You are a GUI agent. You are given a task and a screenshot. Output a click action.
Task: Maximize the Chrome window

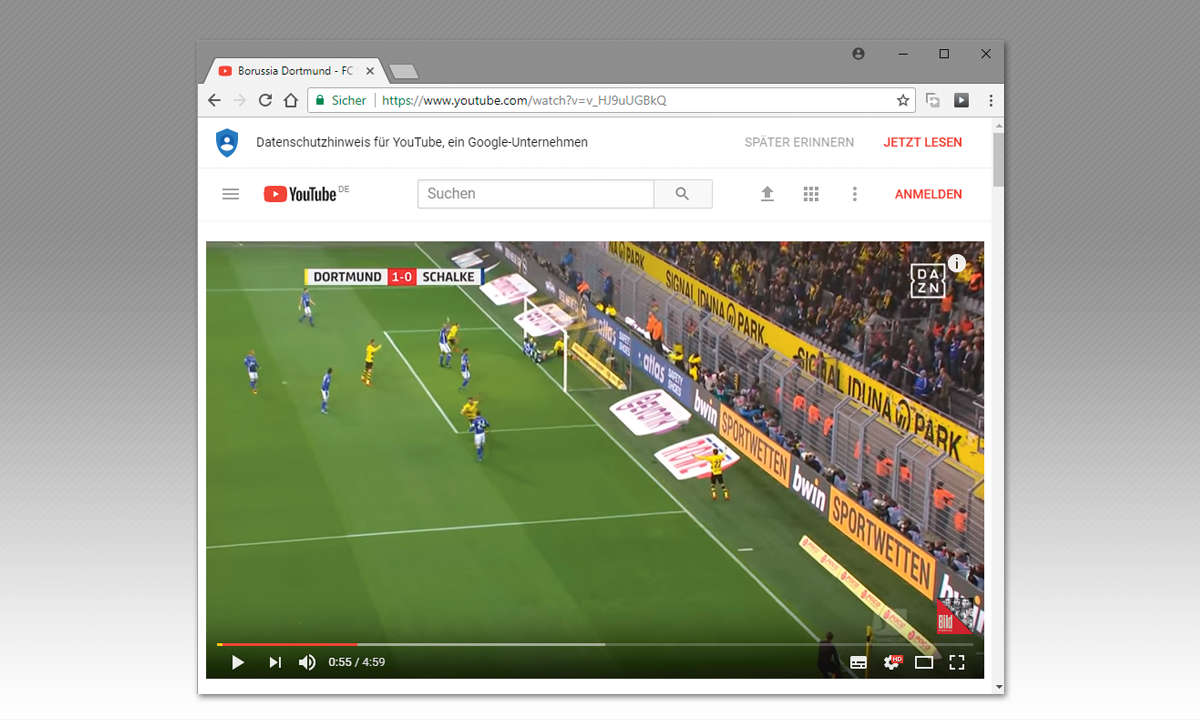[944, 54]
